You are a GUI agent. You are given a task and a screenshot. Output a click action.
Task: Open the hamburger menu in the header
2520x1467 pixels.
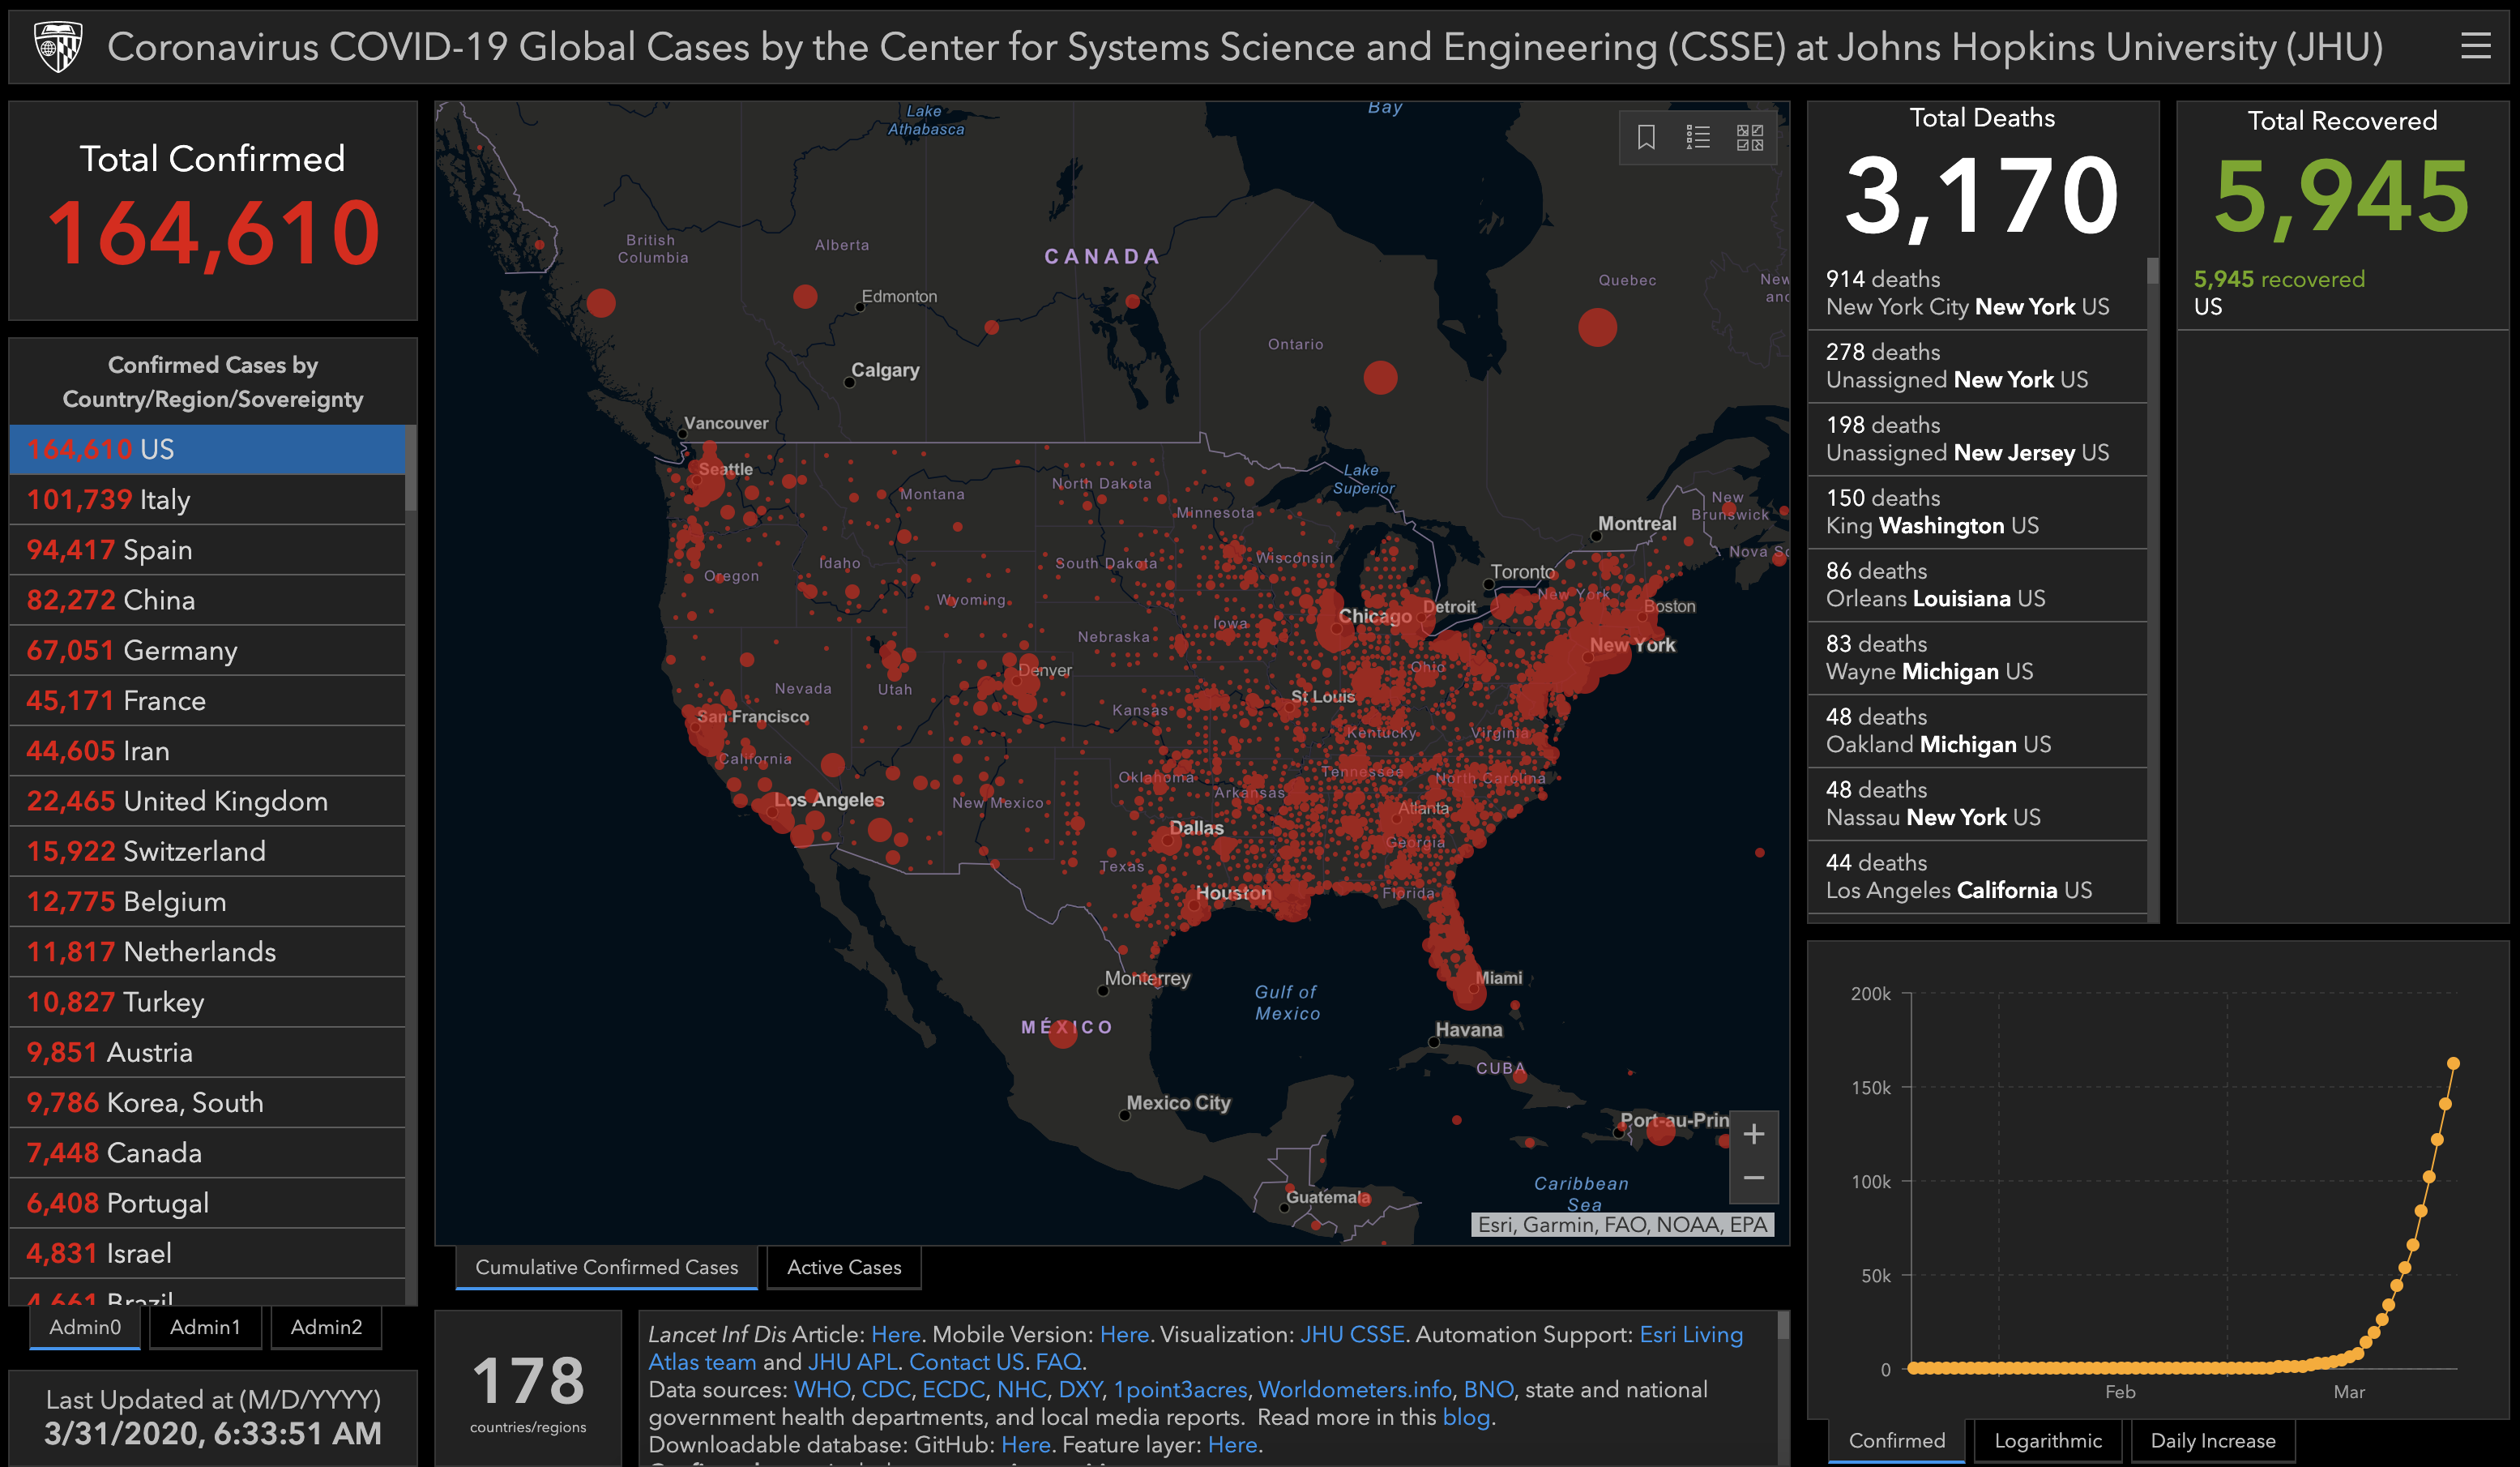[x=2475, y=46]
